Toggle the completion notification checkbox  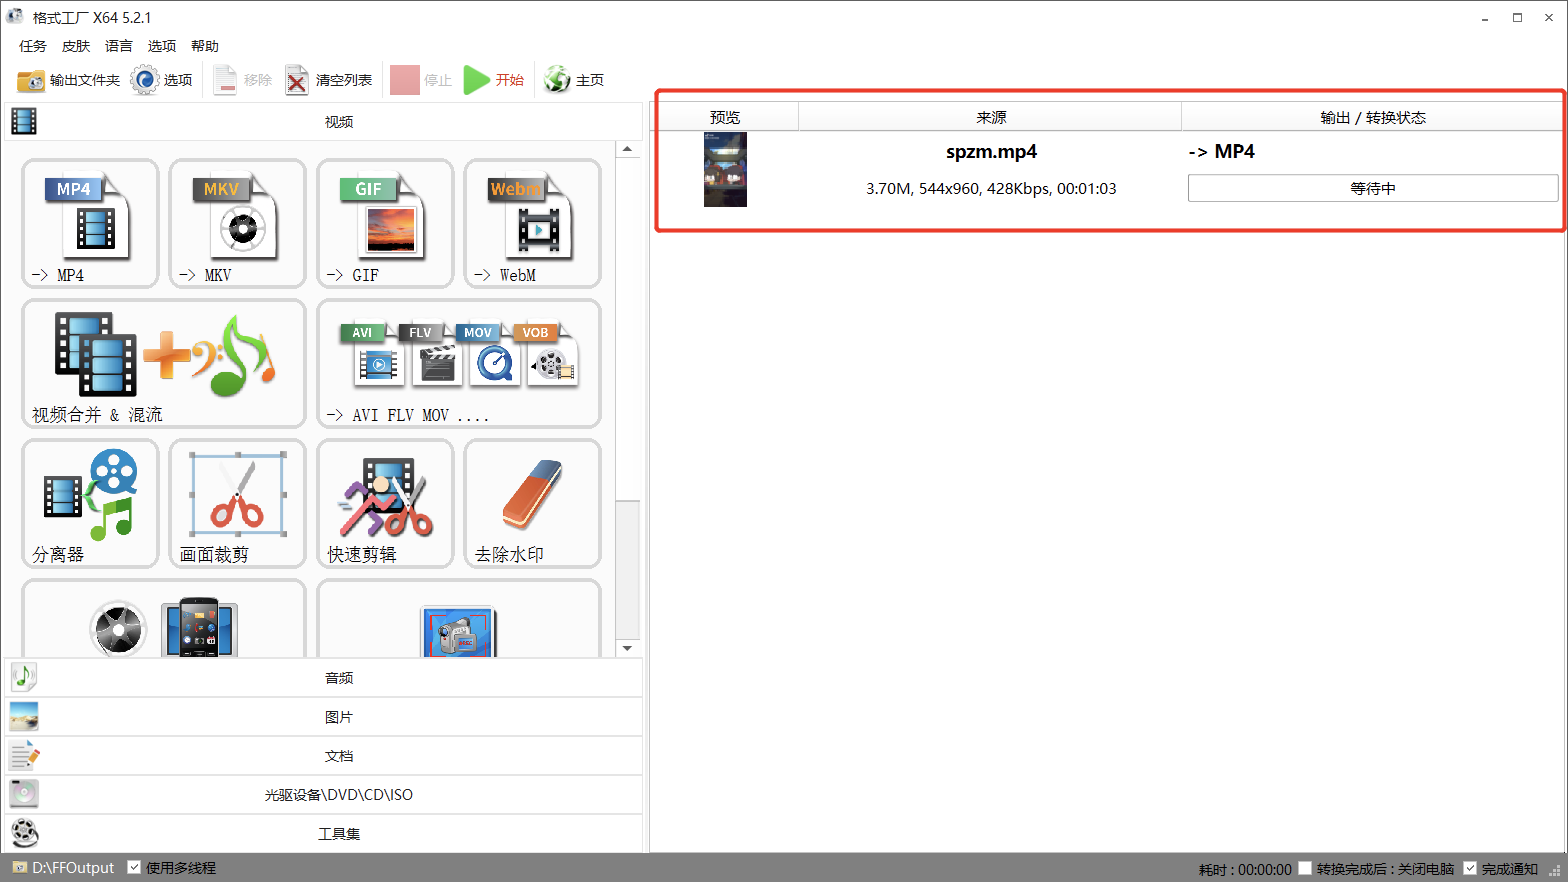(1470, 868)
